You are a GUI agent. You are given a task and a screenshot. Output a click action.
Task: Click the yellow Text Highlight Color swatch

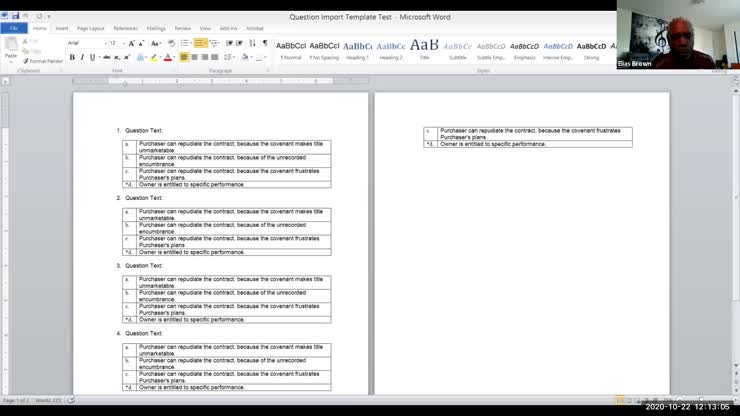[153, 58]
